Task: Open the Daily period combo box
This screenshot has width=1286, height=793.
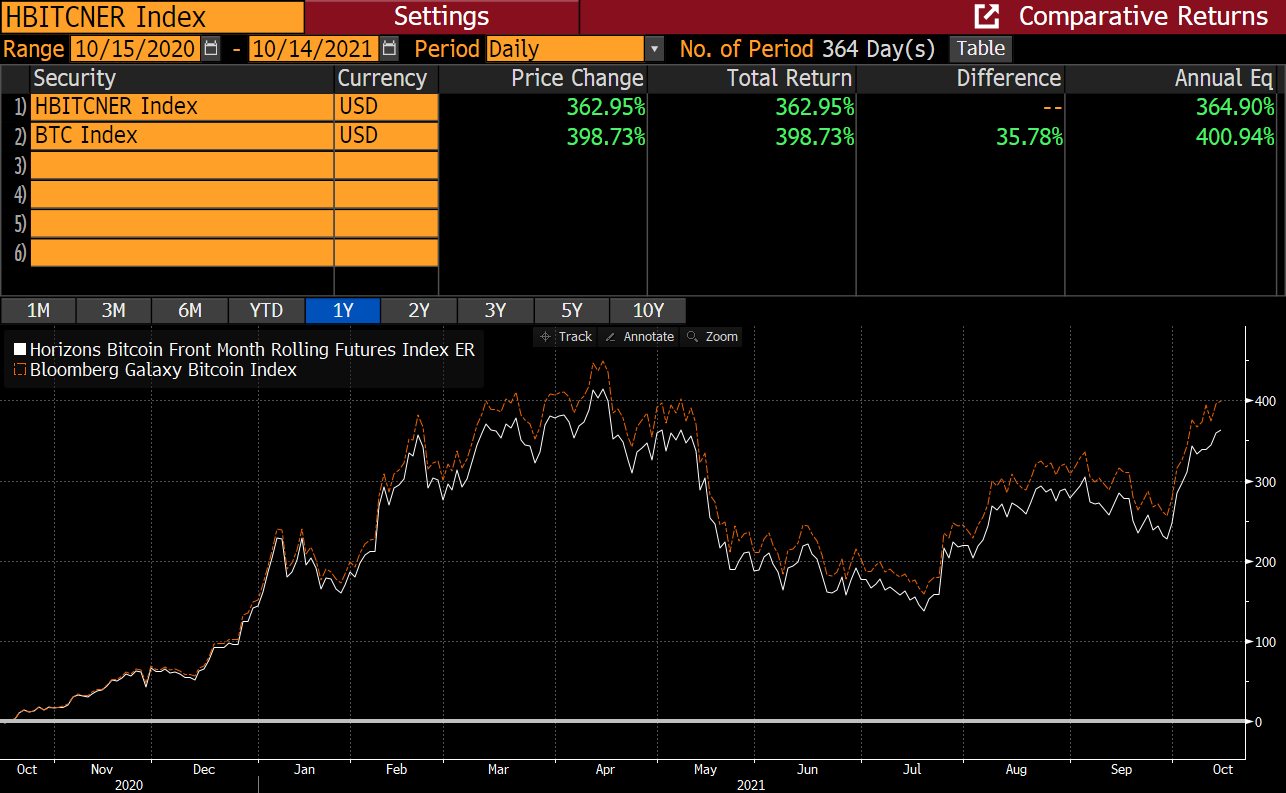Action: [565, 49]
